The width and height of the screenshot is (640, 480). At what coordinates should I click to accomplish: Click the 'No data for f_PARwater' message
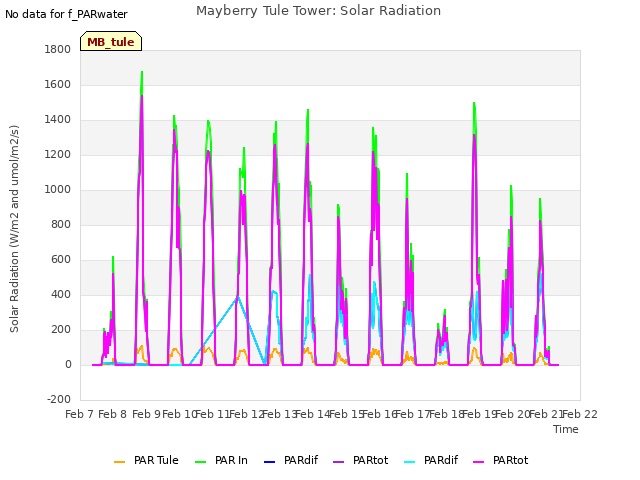pos(66,14)
